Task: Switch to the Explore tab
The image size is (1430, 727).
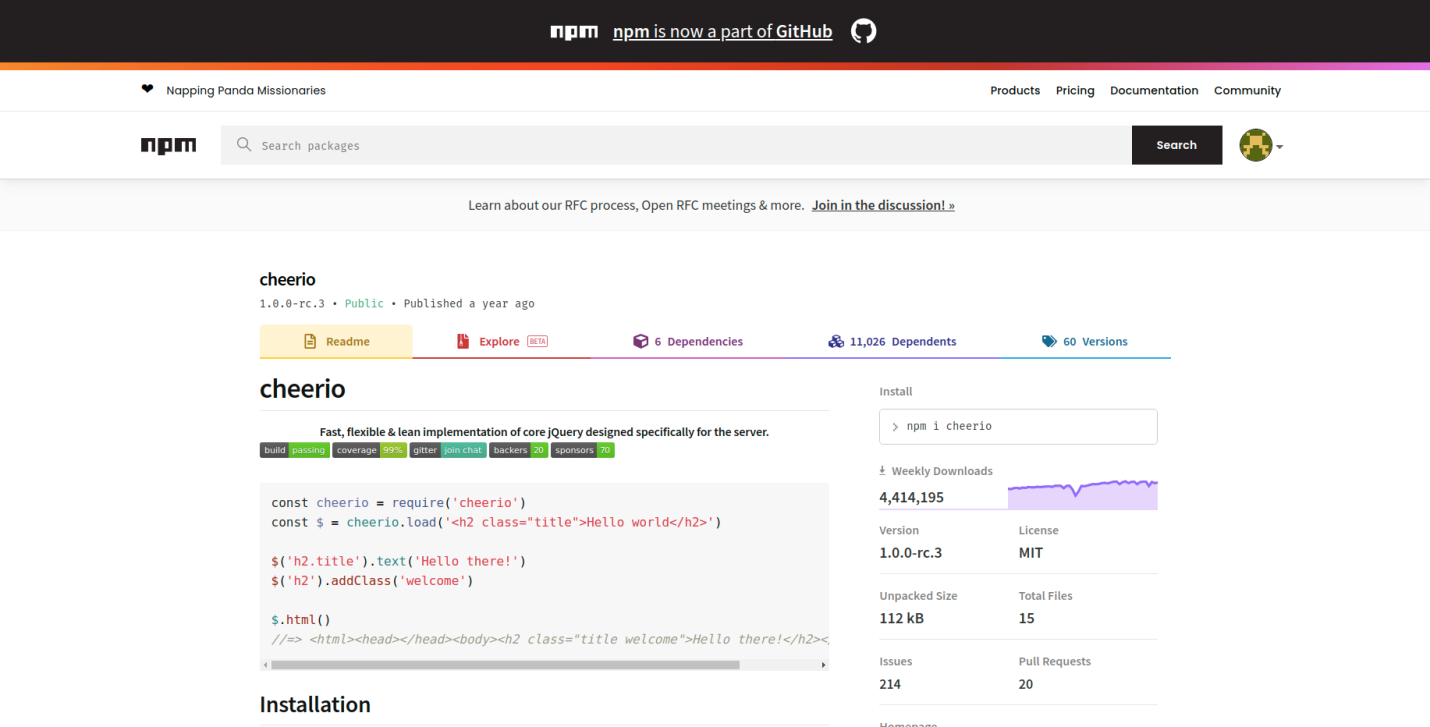Action: (x=501, y=341)
